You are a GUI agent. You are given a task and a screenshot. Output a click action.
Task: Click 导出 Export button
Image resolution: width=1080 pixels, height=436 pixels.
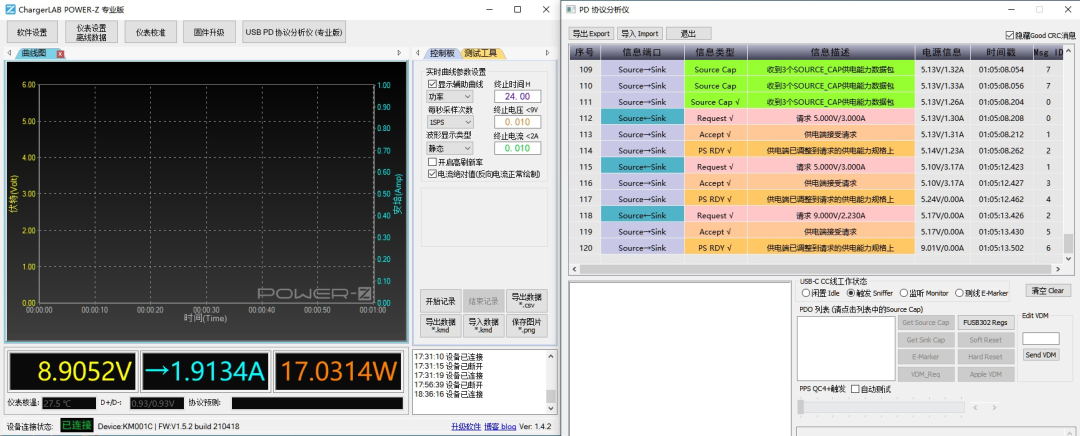[591, 33]
